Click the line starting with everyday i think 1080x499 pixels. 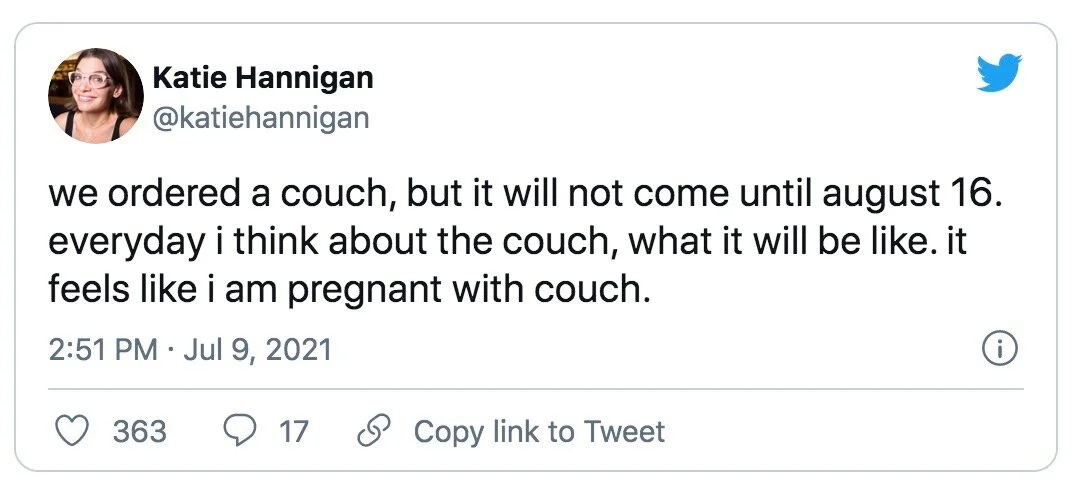click(508, 243)
